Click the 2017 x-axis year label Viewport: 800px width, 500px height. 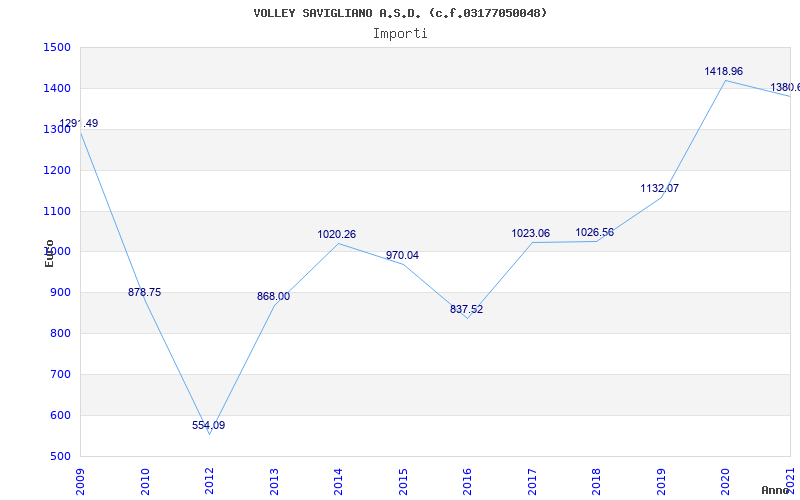[532, 482]
